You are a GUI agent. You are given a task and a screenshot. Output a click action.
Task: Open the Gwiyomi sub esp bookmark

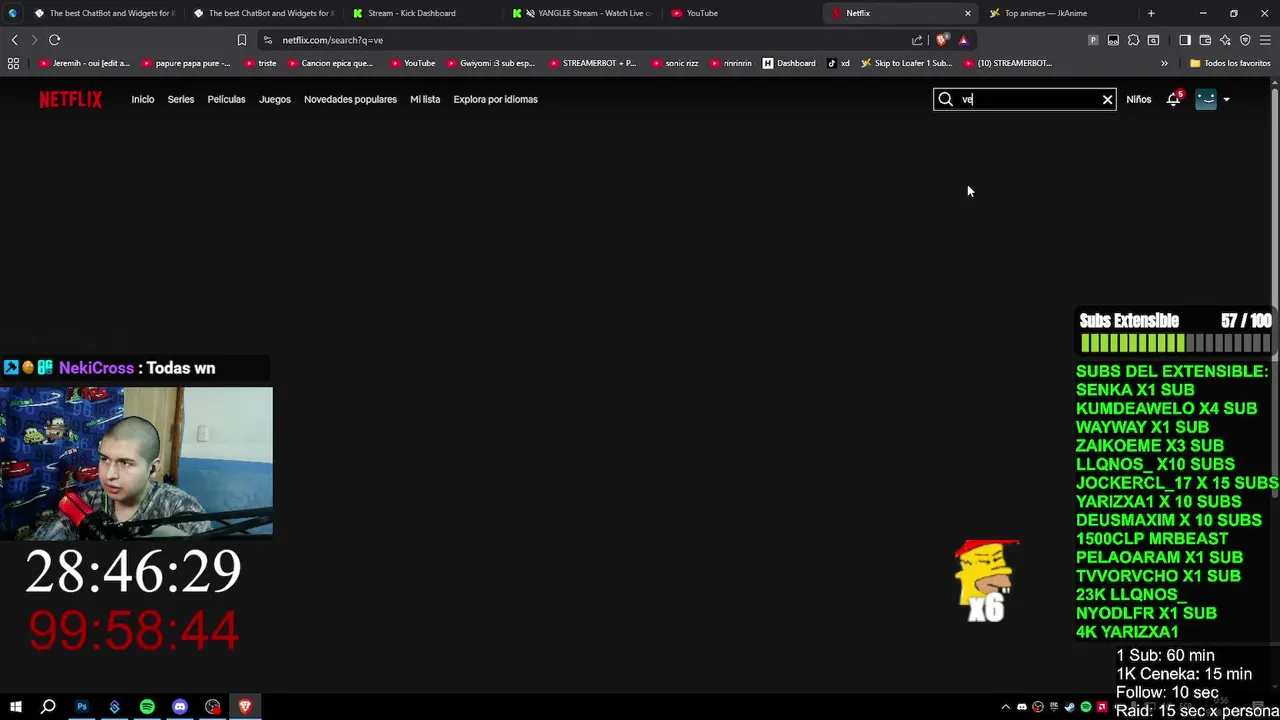click(x=491, y=63)
